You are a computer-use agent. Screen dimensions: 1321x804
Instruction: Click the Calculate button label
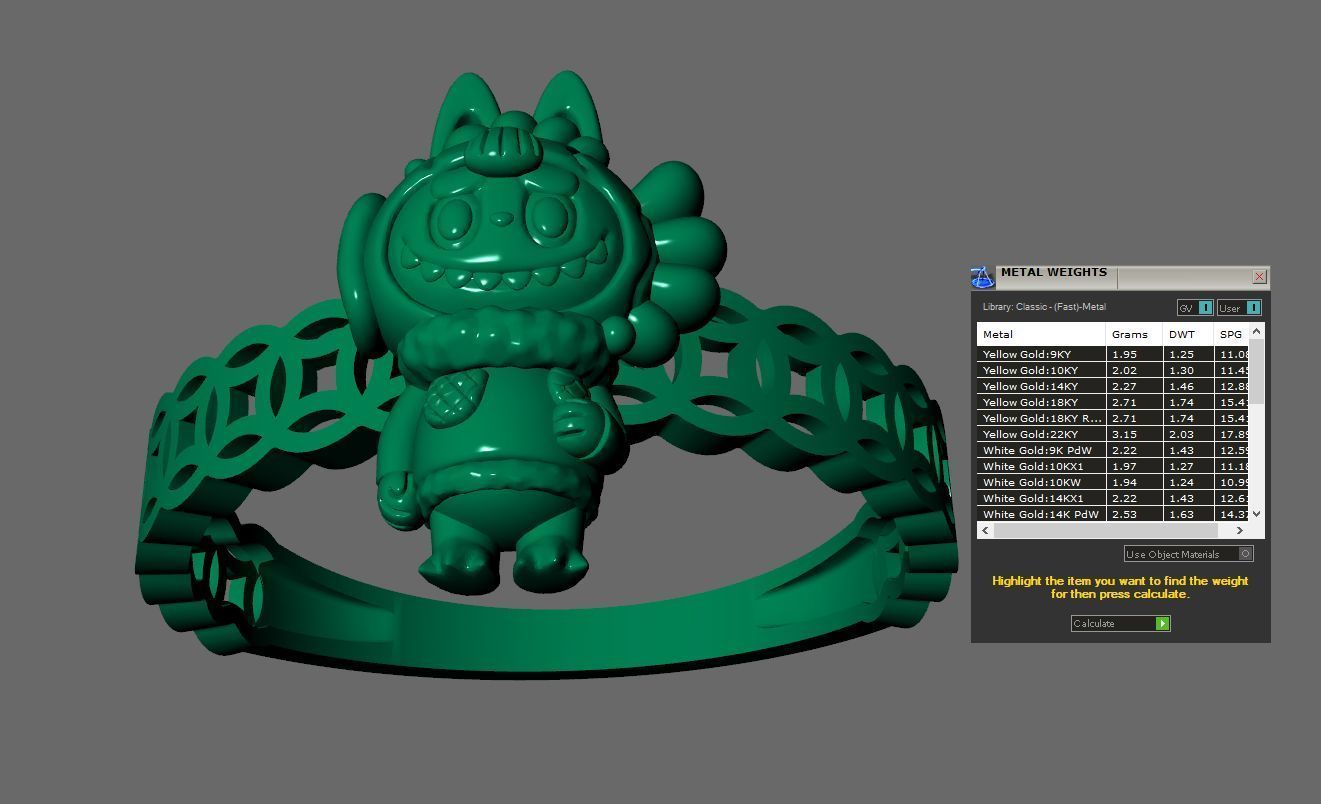(x=1093, y=623)
